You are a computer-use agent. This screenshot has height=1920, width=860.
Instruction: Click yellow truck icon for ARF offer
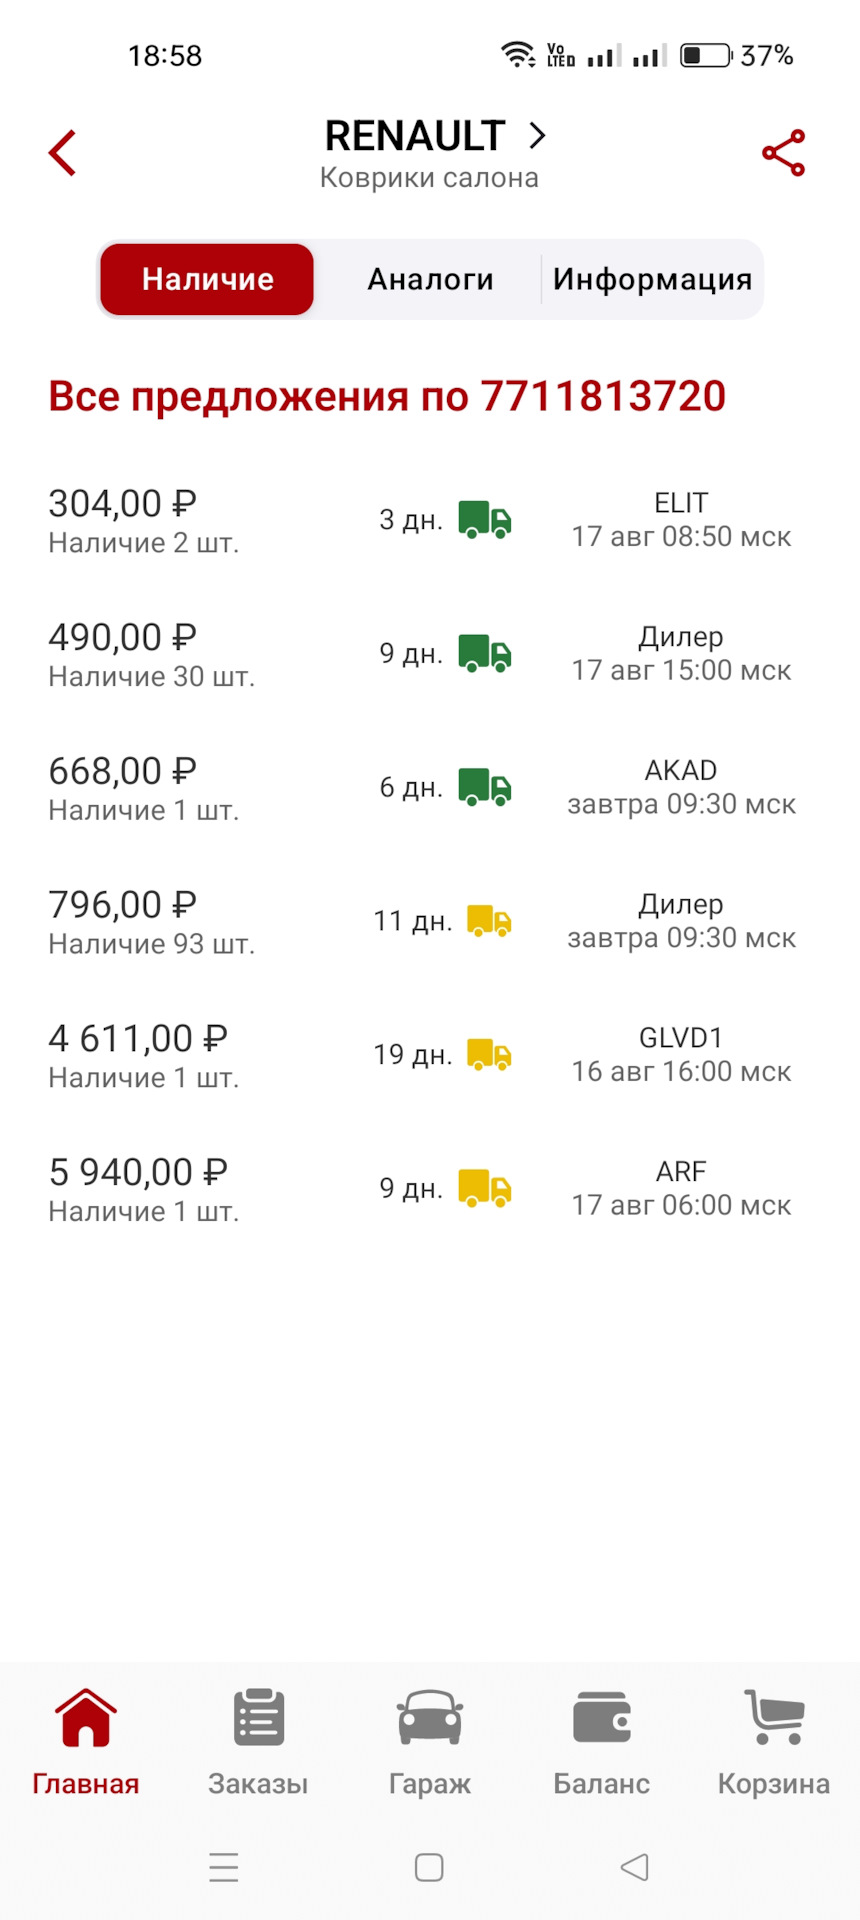pyautogui.click(x=485, y=1188)
